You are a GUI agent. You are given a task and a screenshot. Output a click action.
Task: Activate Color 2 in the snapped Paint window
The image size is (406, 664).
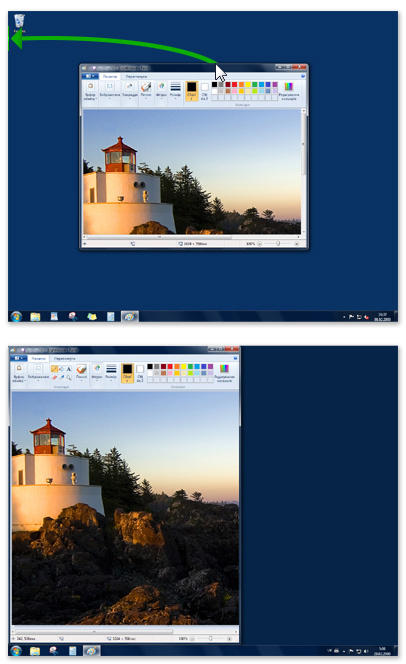click(140, 373)
